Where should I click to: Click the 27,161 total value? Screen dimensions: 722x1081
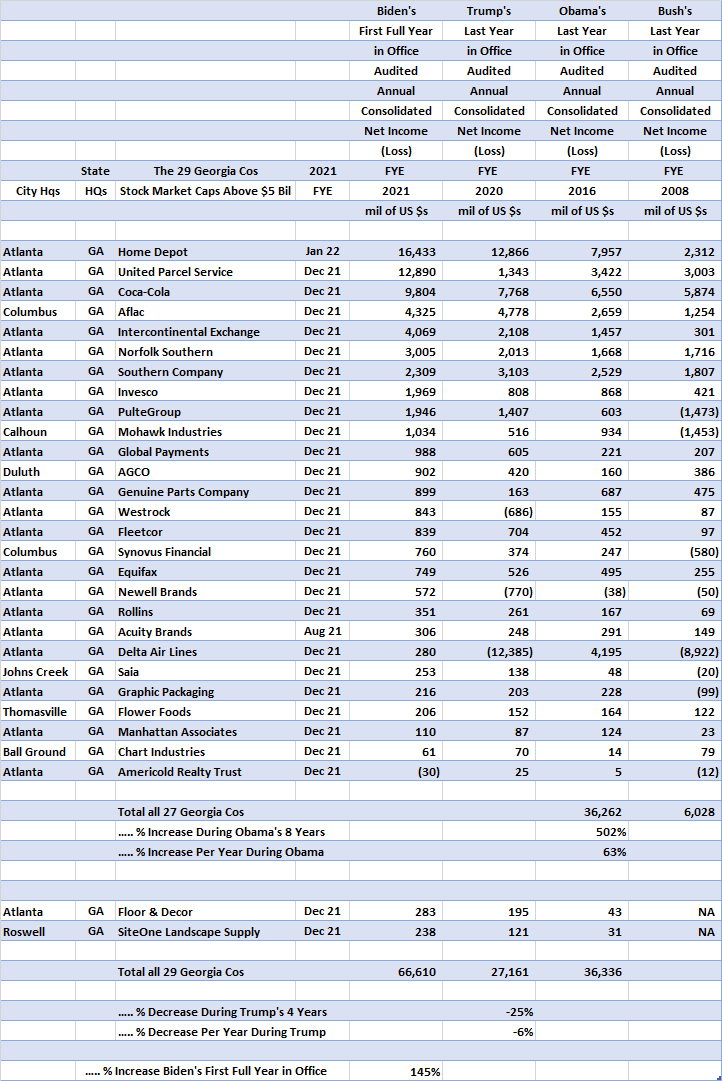pos(510,971)
